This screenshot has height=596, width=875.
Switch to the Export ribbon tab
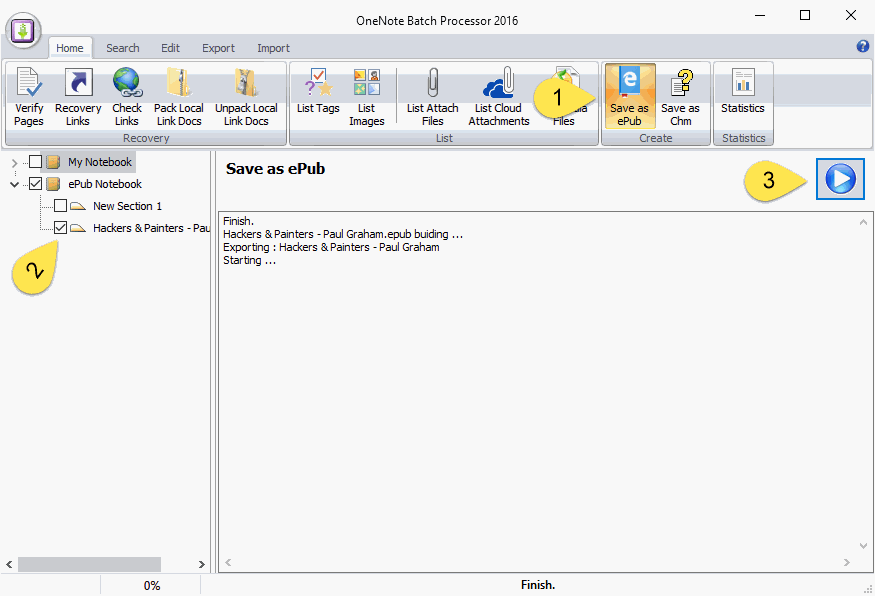point(218,48)
